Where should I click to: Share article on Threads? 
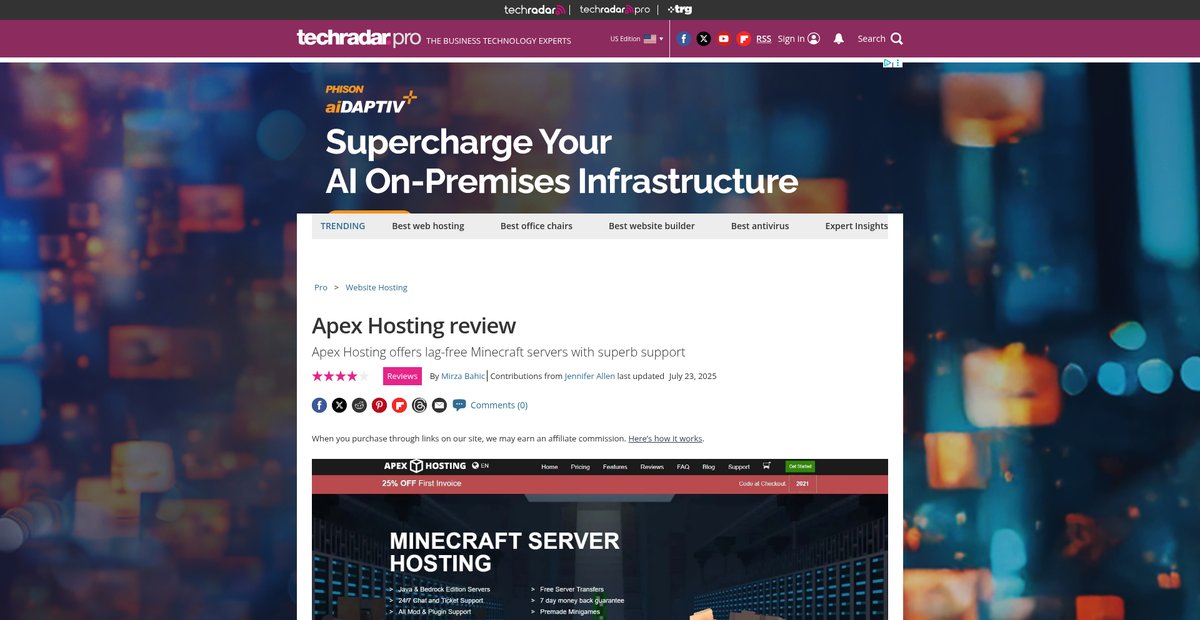pyautogui.click(x=419, y=405)
